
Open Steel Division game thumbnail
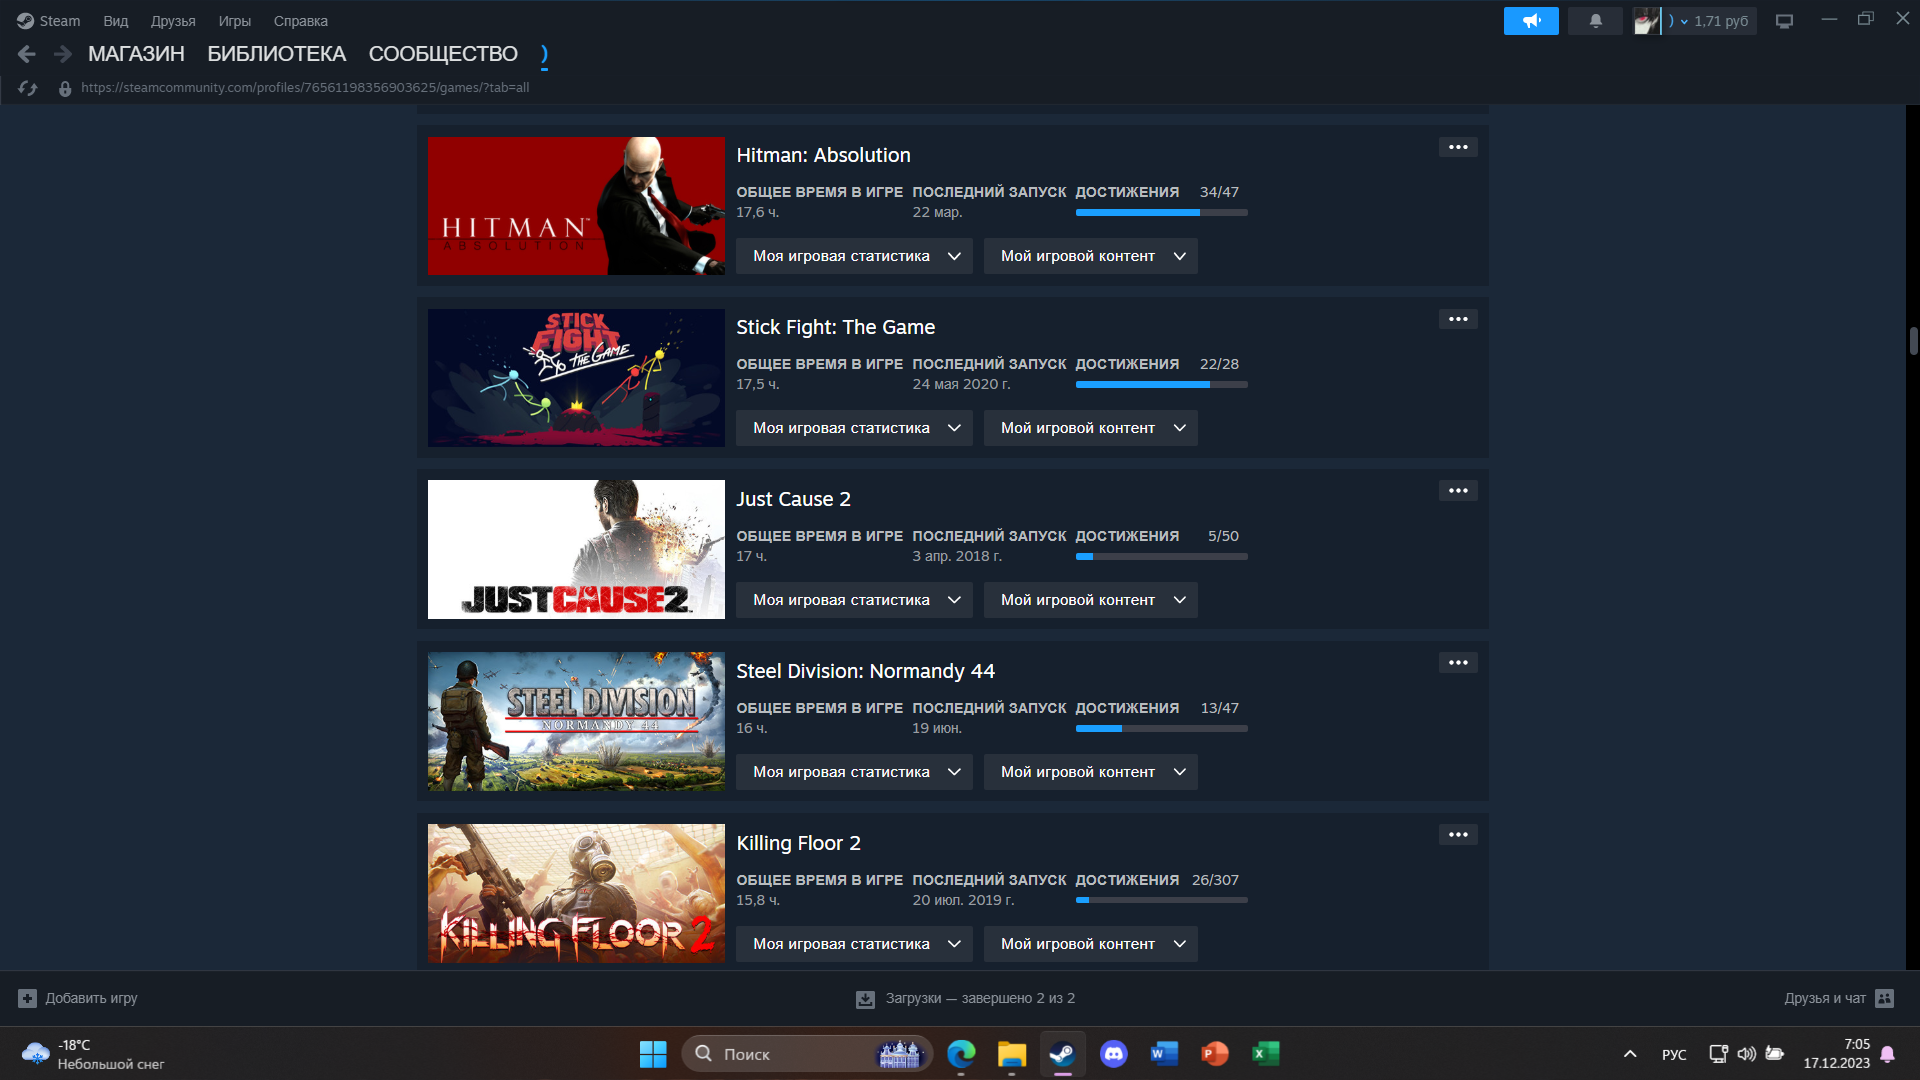tap(576, 722)
